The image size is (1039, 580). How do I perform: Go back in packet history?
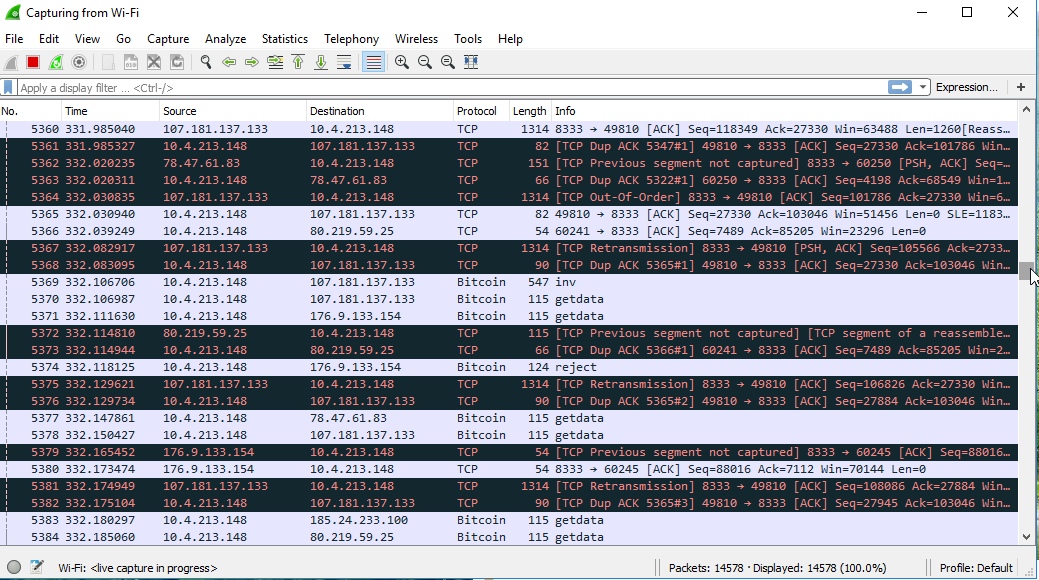click(229, 62)
